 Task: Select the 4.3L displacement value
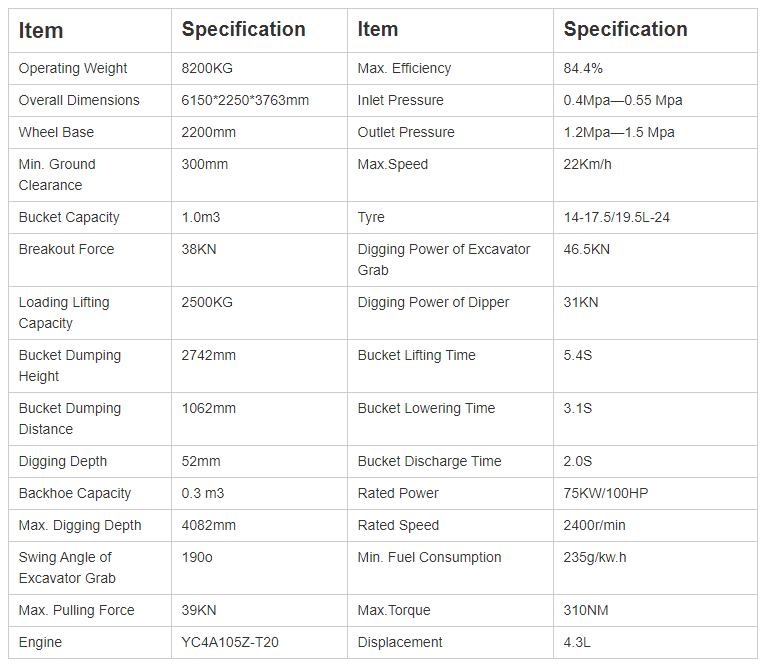pyautogui.click(x=577, y=642)
